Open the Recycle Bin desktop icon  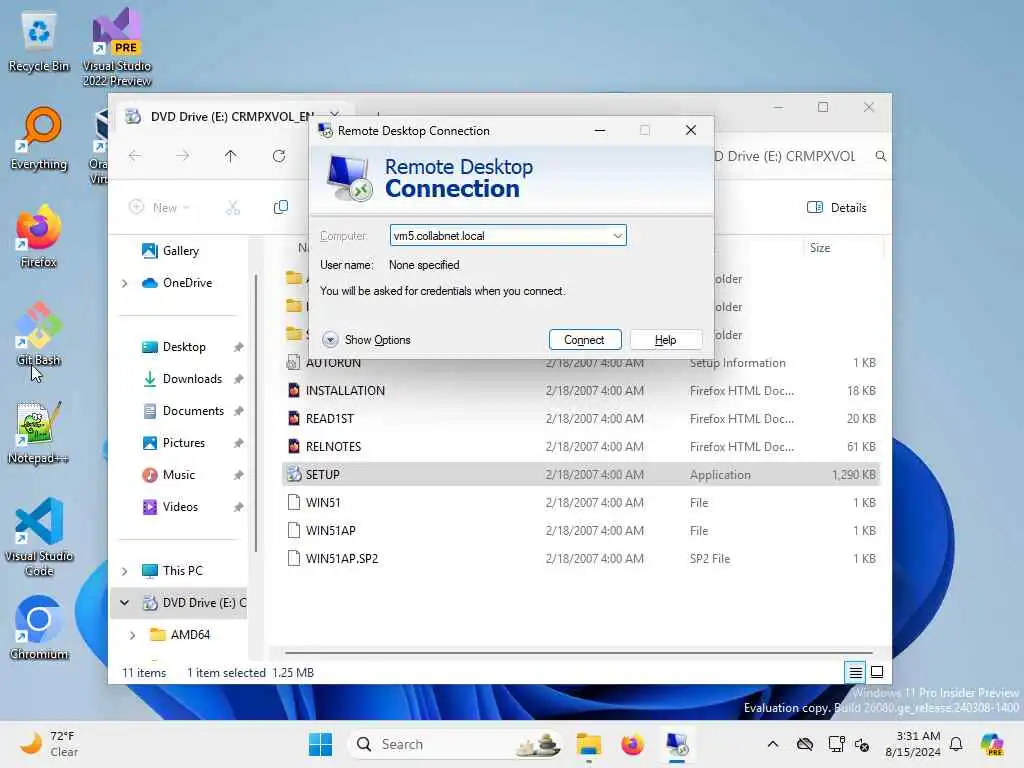pyautogui.click(x=39, y=42)
